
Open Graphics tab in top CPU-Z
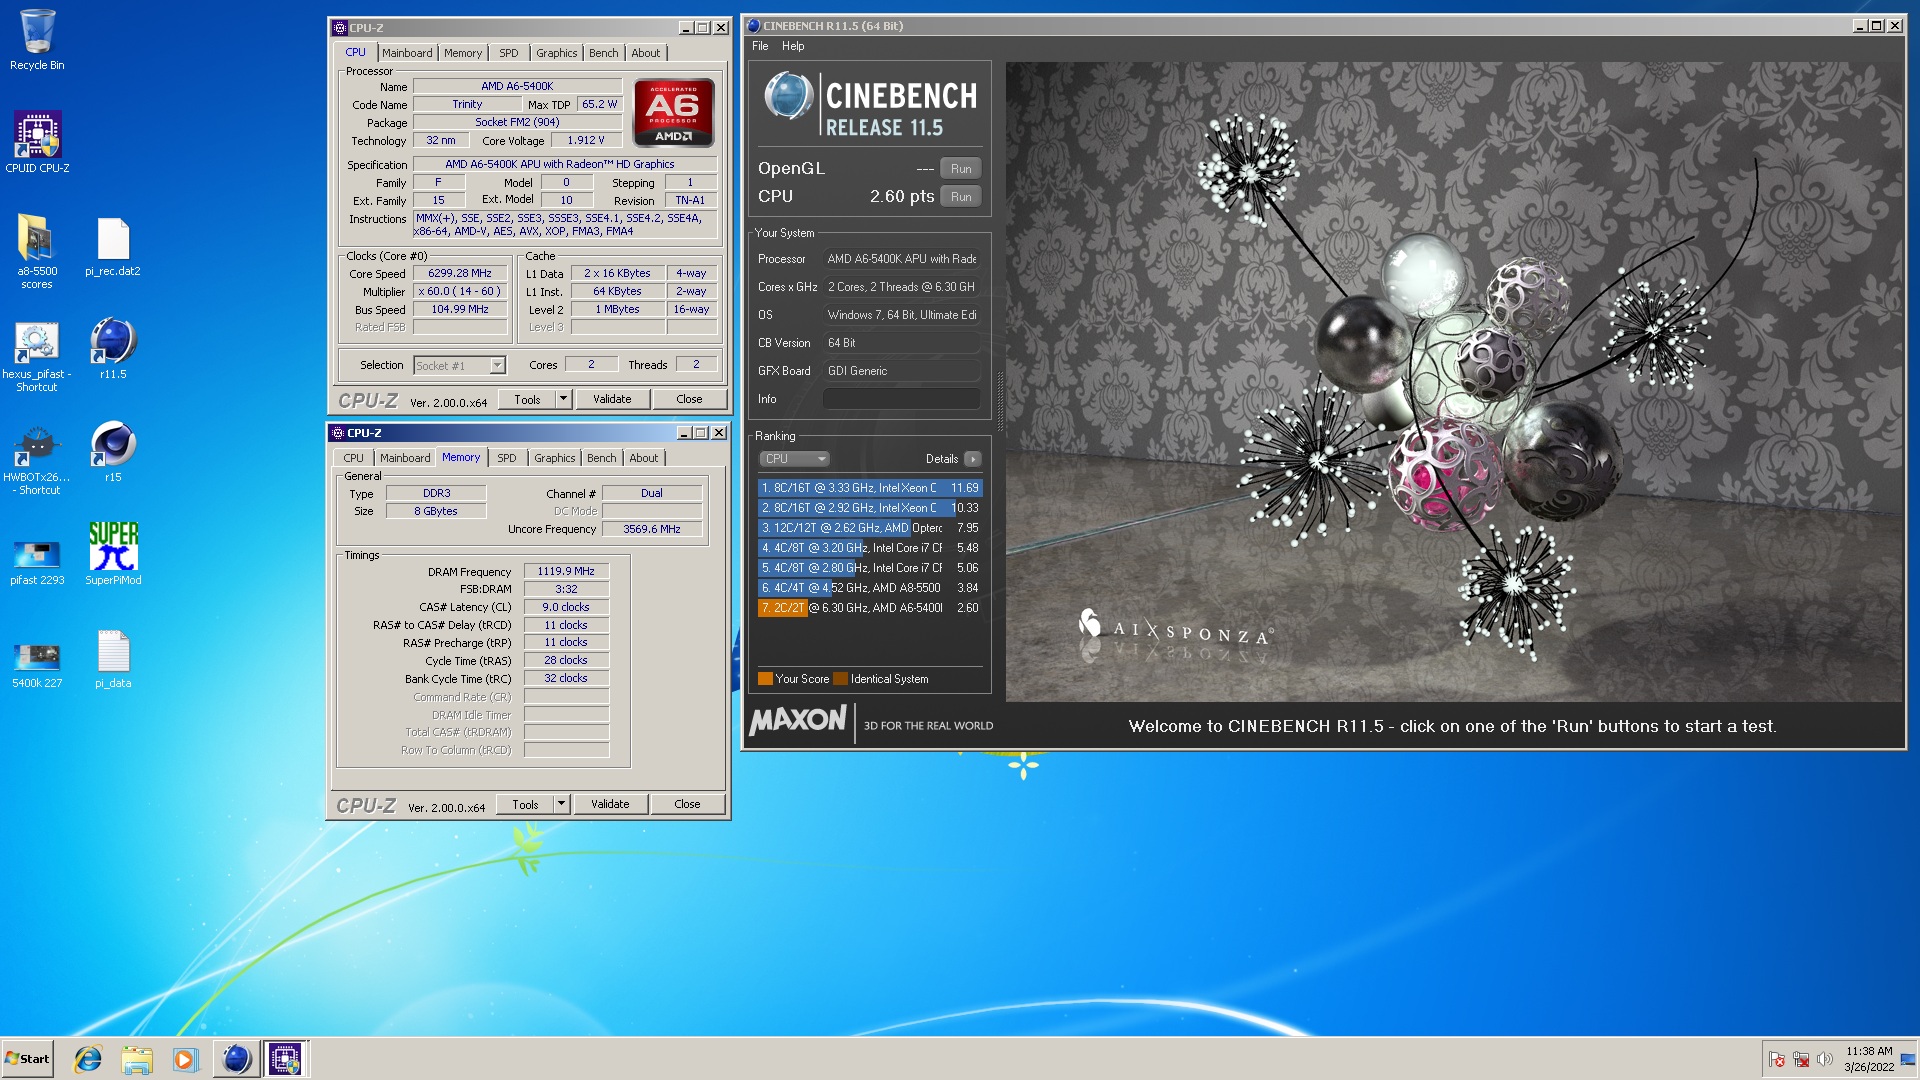pyautogui.click(x=556, y=53)
